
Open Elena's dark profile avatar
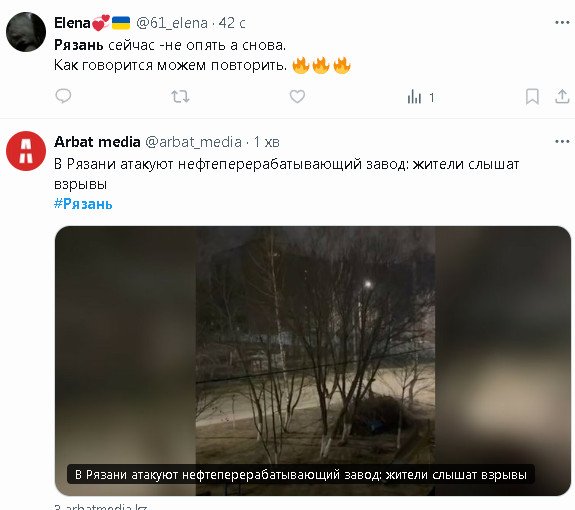(26, 32)
